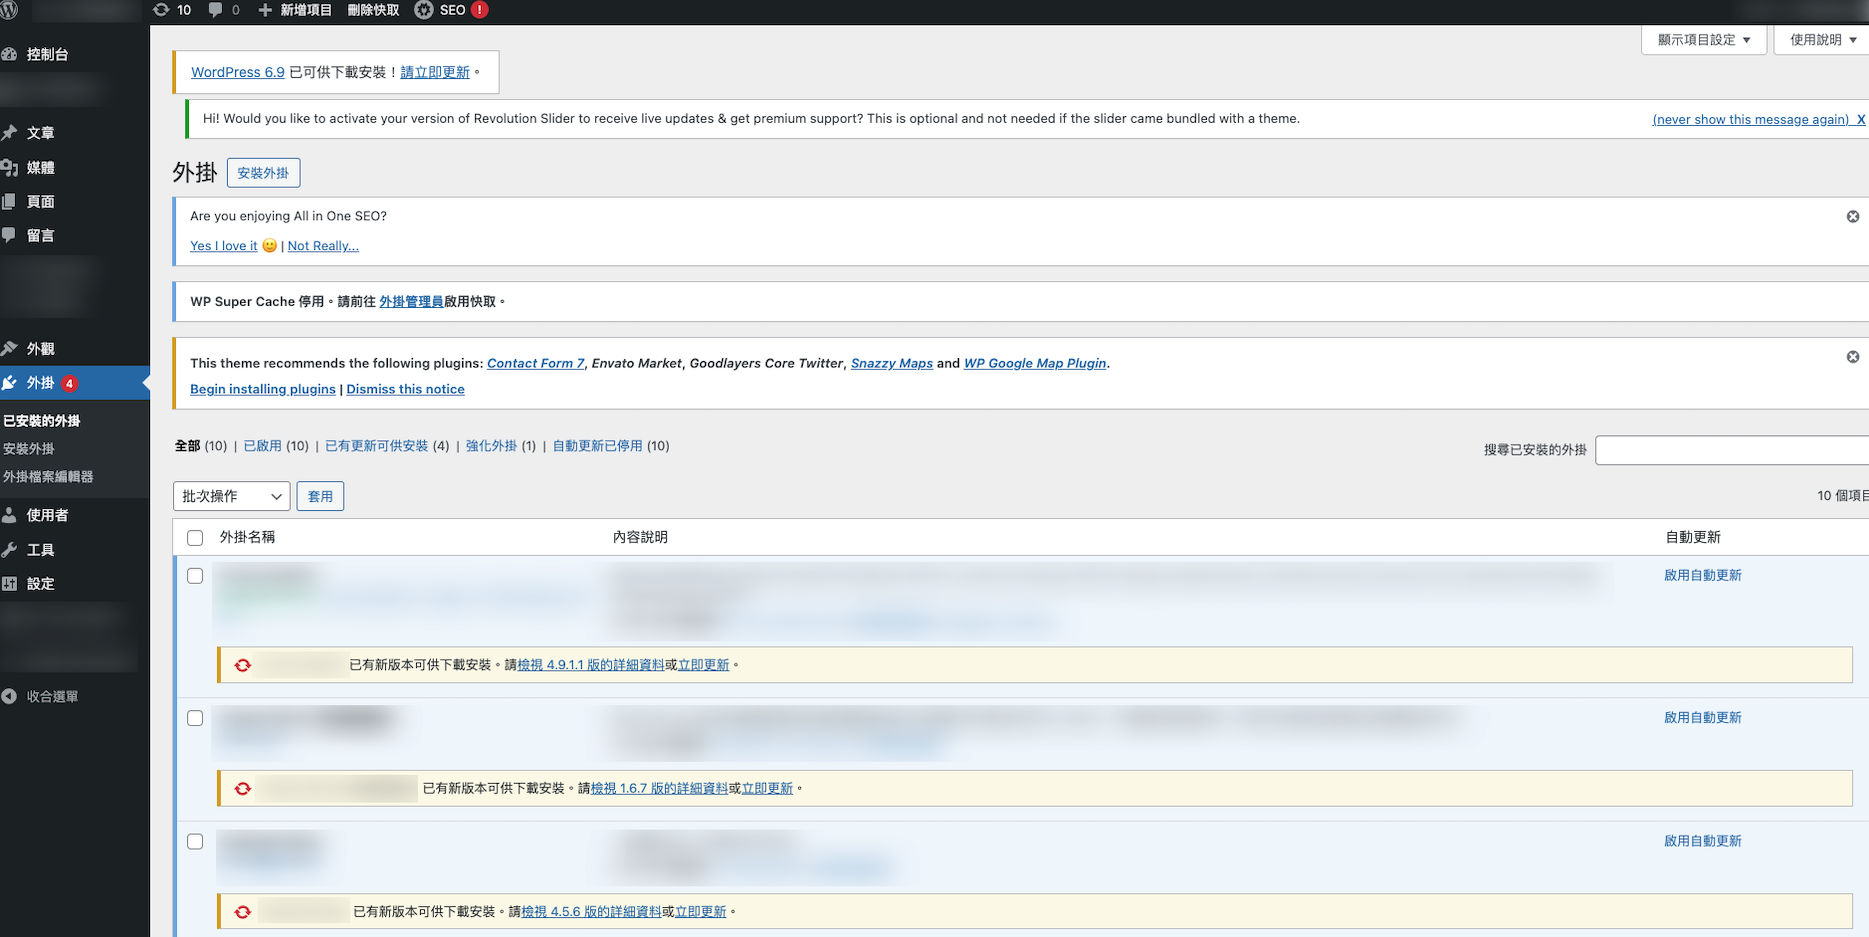Filter by 強化外掛 (1)
Image resolution: width=1869 pixels, height=937 pixels.
click(x=501, y=446)
